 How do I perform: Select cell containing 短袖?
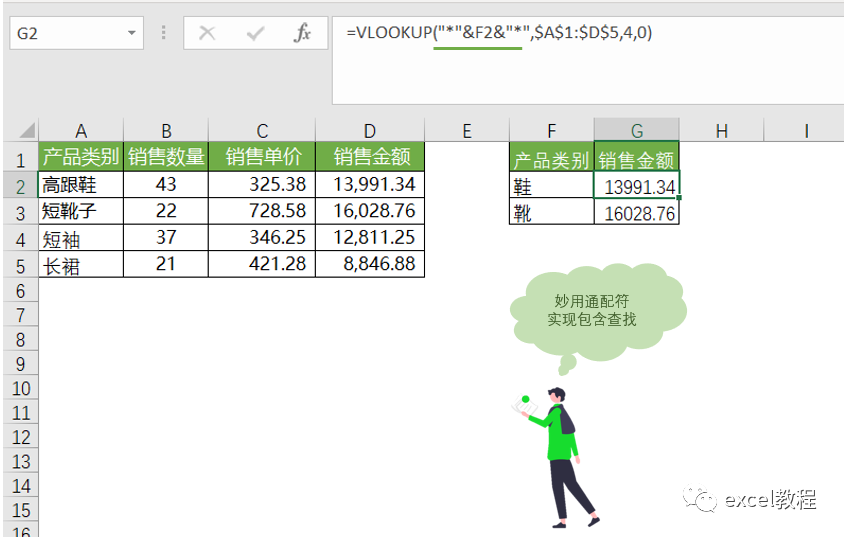pyautogui.click(x=81, y=237)
